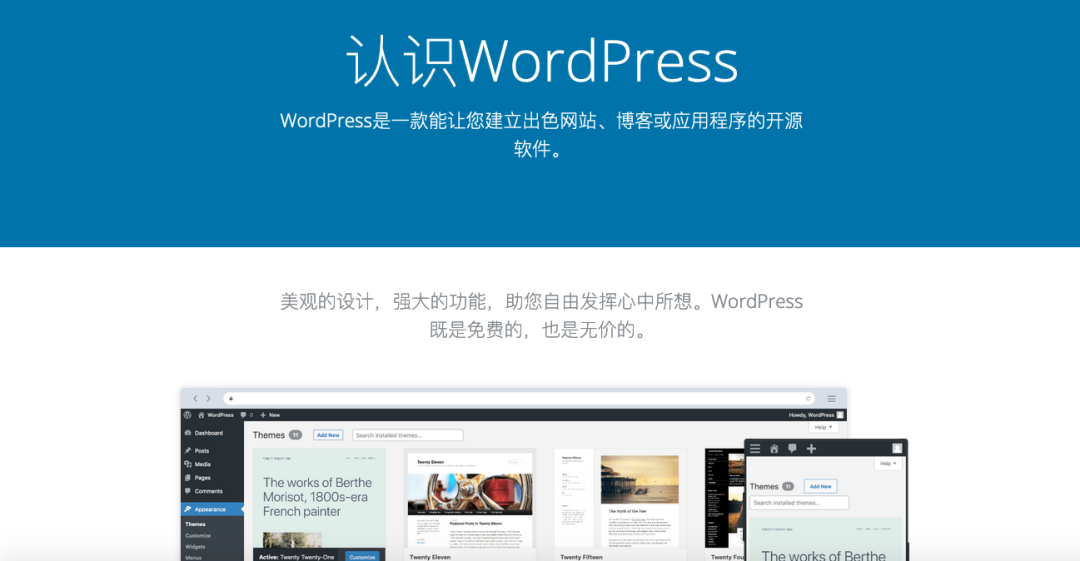Click the mobile Search installed themes field
The height and width of the screenshot is (561, 1080).
click(799, 503)
